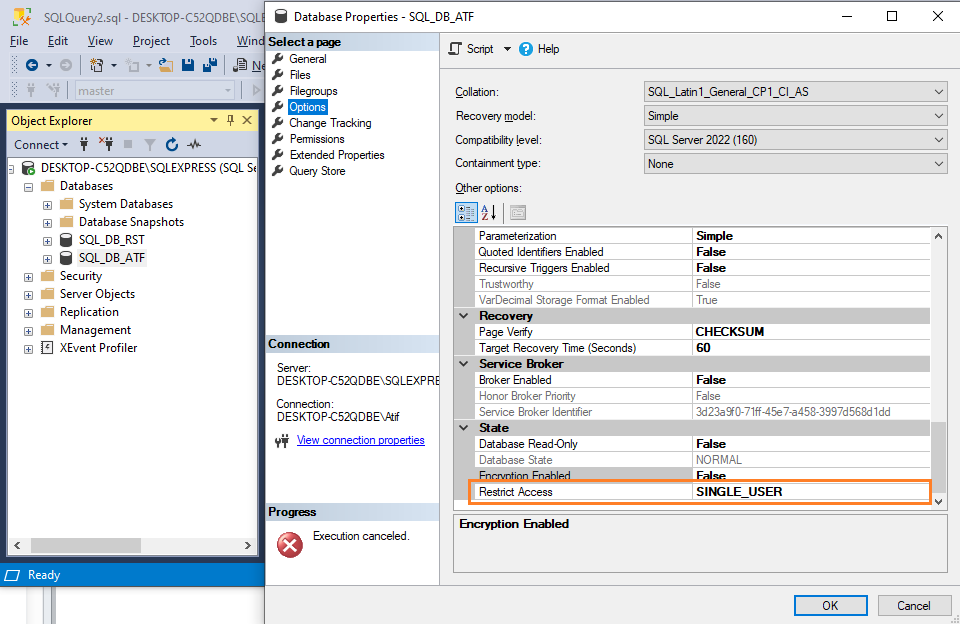960x624 pixels.
Task: Click the Open File folder icon
Action: (x=166, y=65)
